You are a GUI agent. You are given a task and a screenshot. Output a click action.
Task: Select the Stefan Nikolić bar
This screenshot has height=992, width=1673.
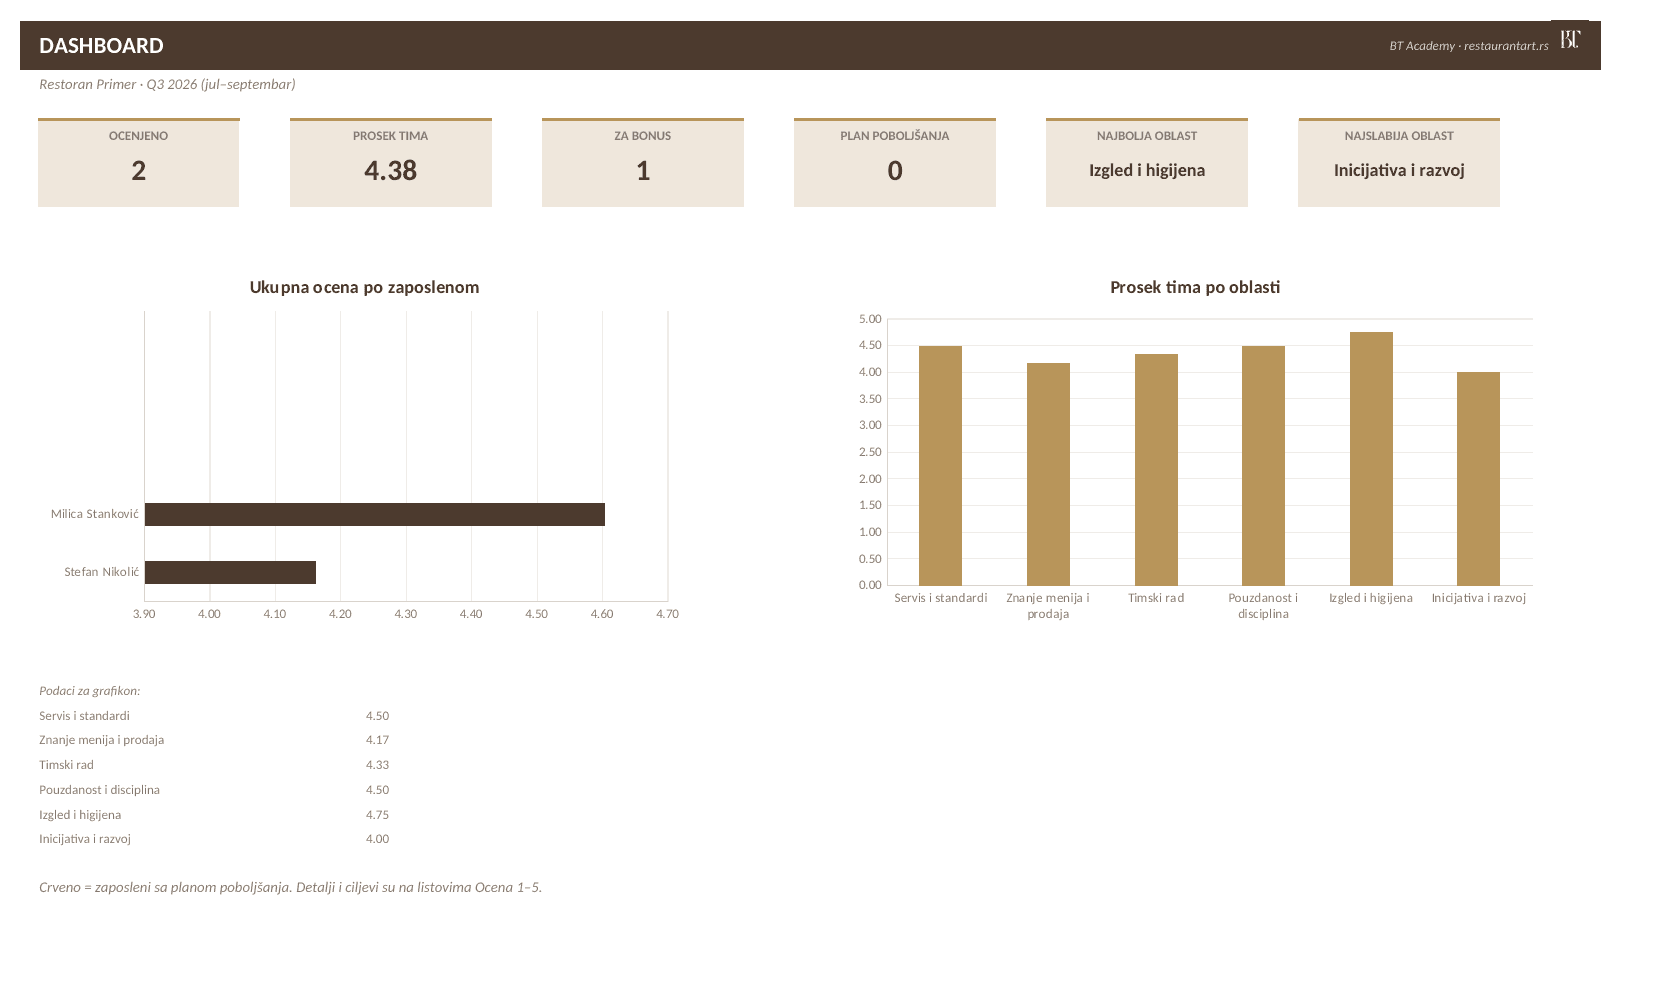click(x=230, y=572)
